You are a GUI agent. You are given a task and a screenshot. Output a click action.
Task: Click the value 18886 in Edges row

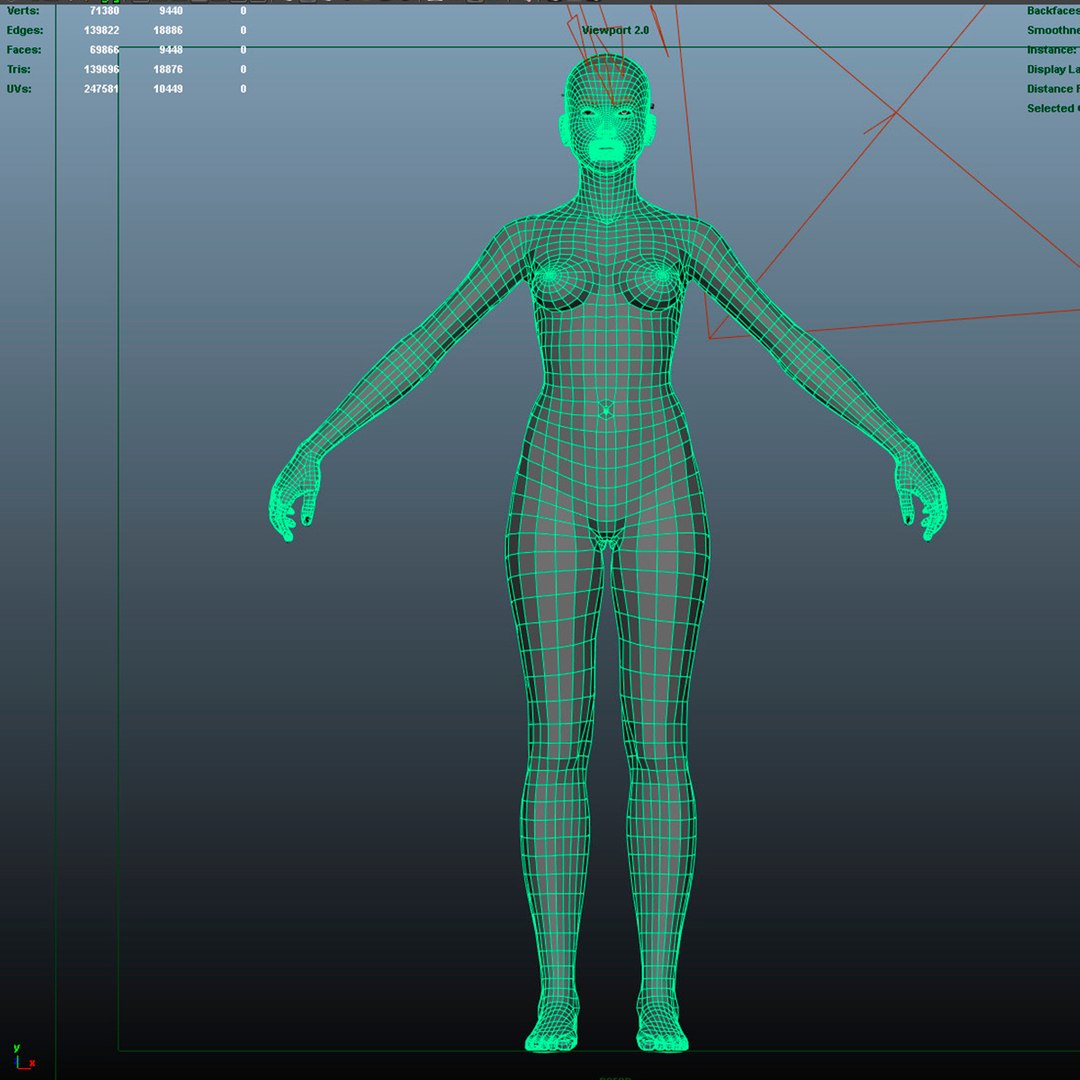[x=168, y=30]
